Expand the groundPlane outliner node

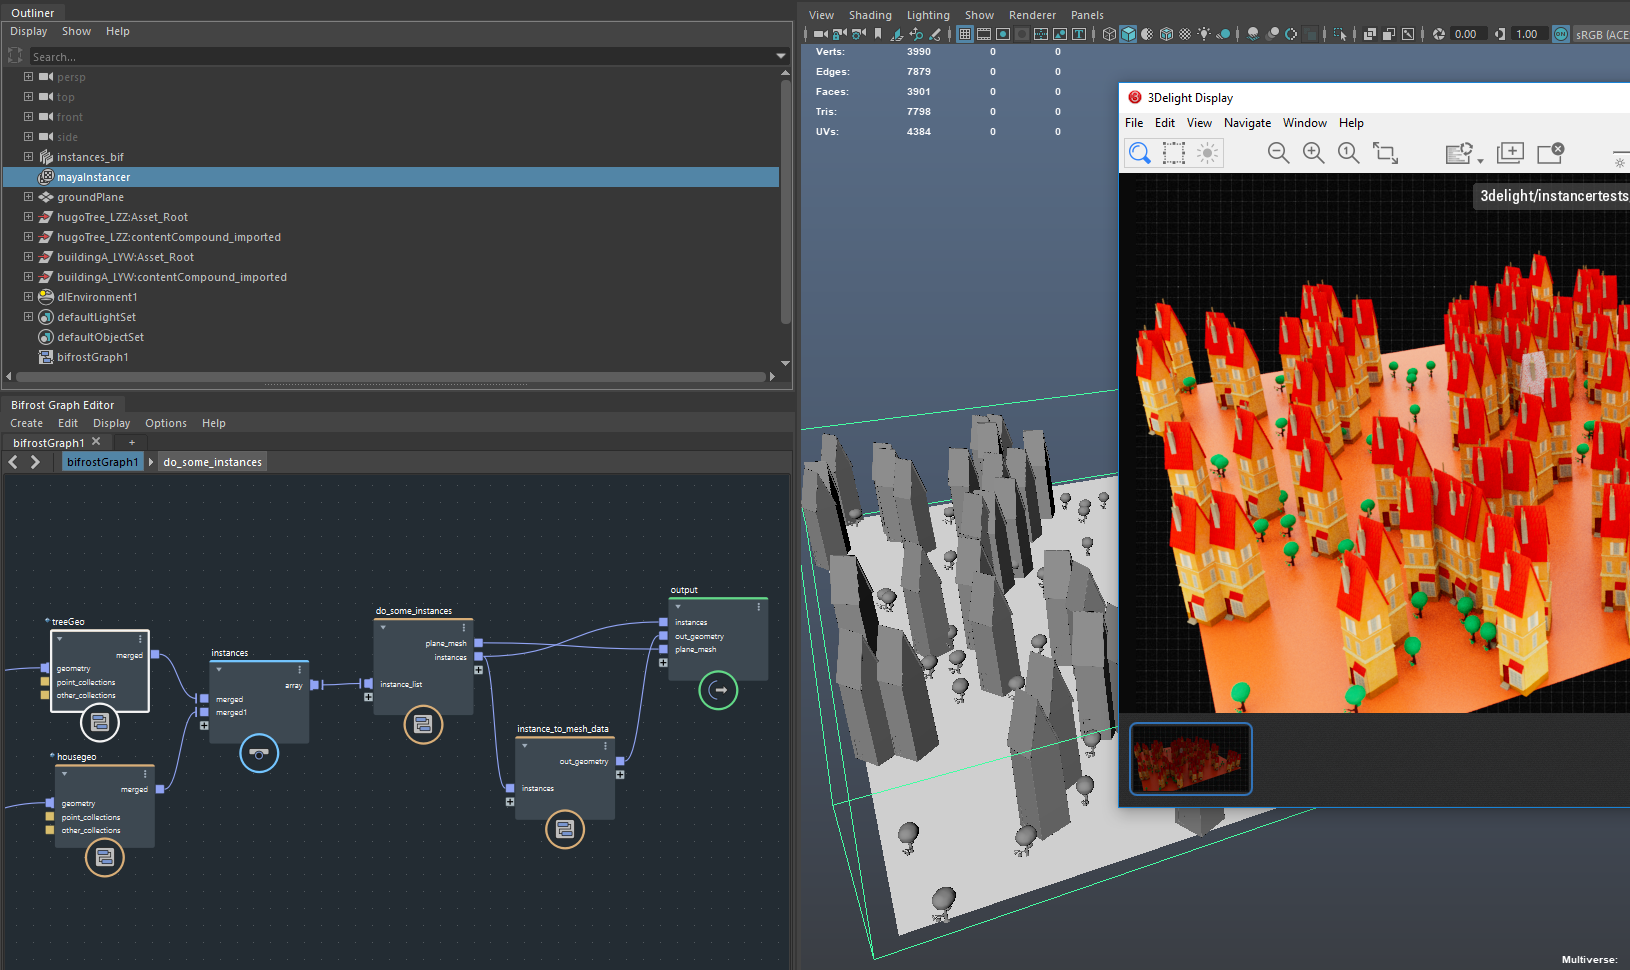(28, 197)
